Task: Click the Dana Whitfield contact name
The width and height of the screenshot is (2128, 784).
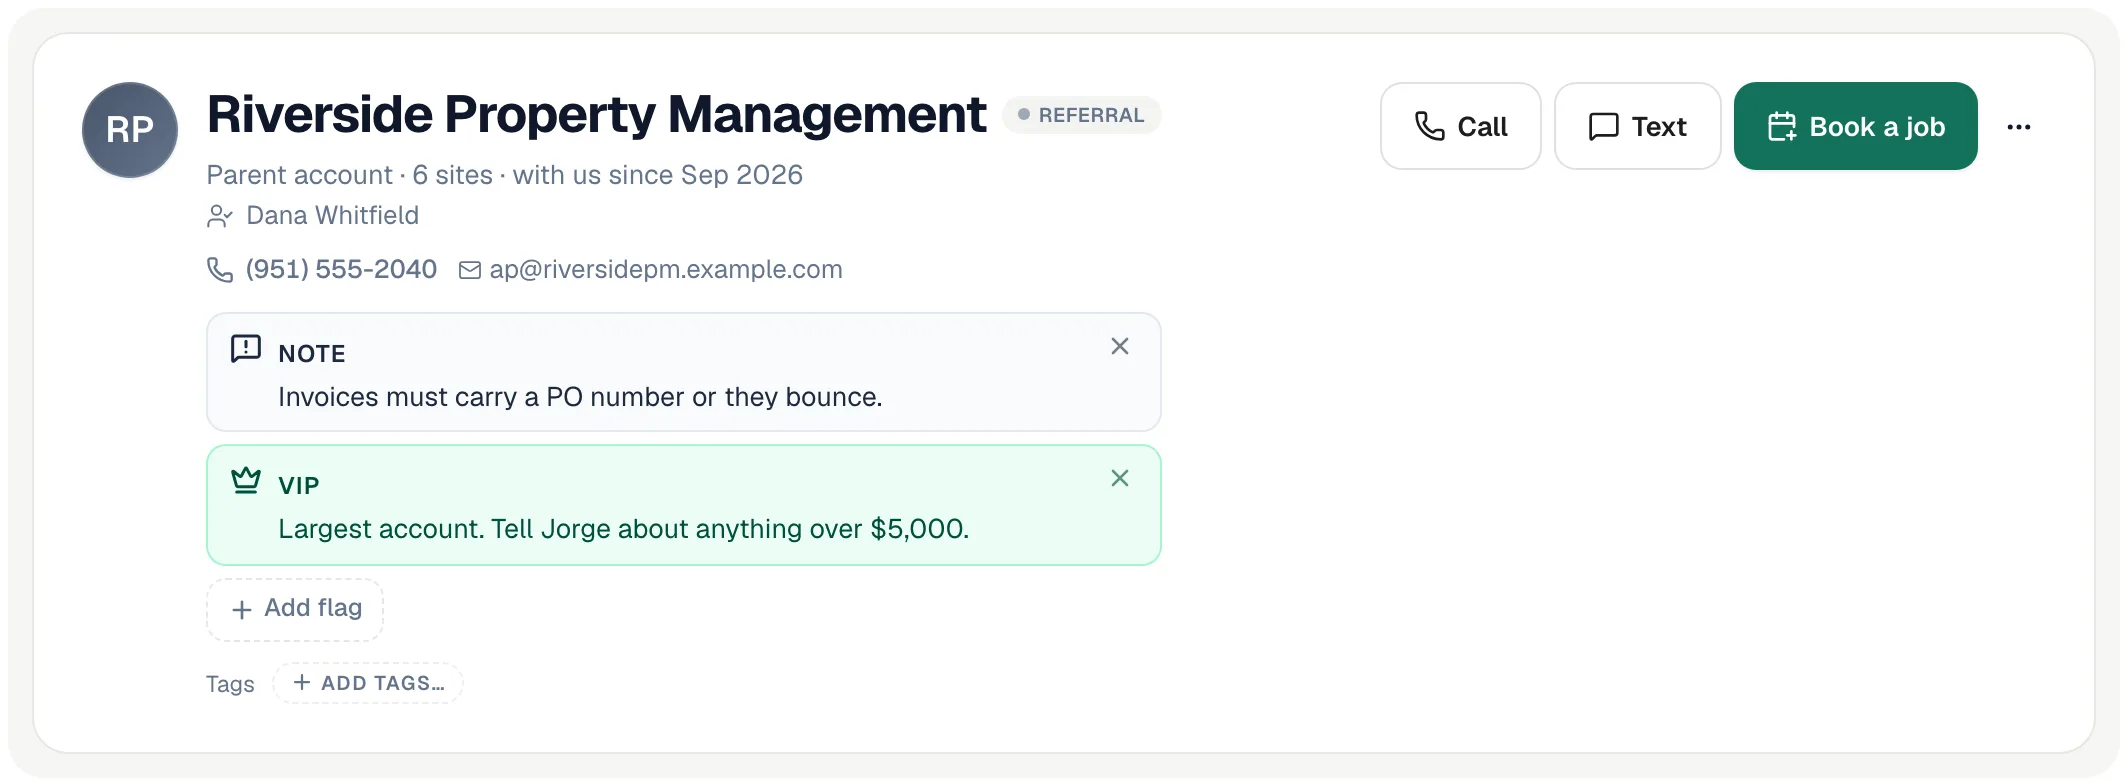Action: click(x=333, y=215)
